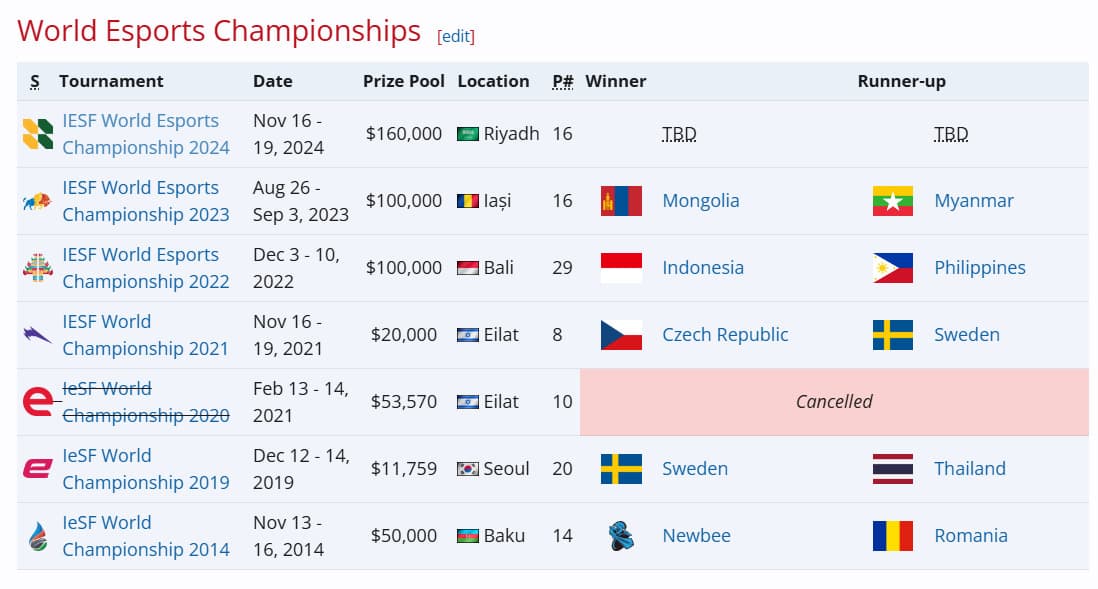Open the Thailand runner-up link
This screenshot has width=1098, height=589.
pos(969,468)
